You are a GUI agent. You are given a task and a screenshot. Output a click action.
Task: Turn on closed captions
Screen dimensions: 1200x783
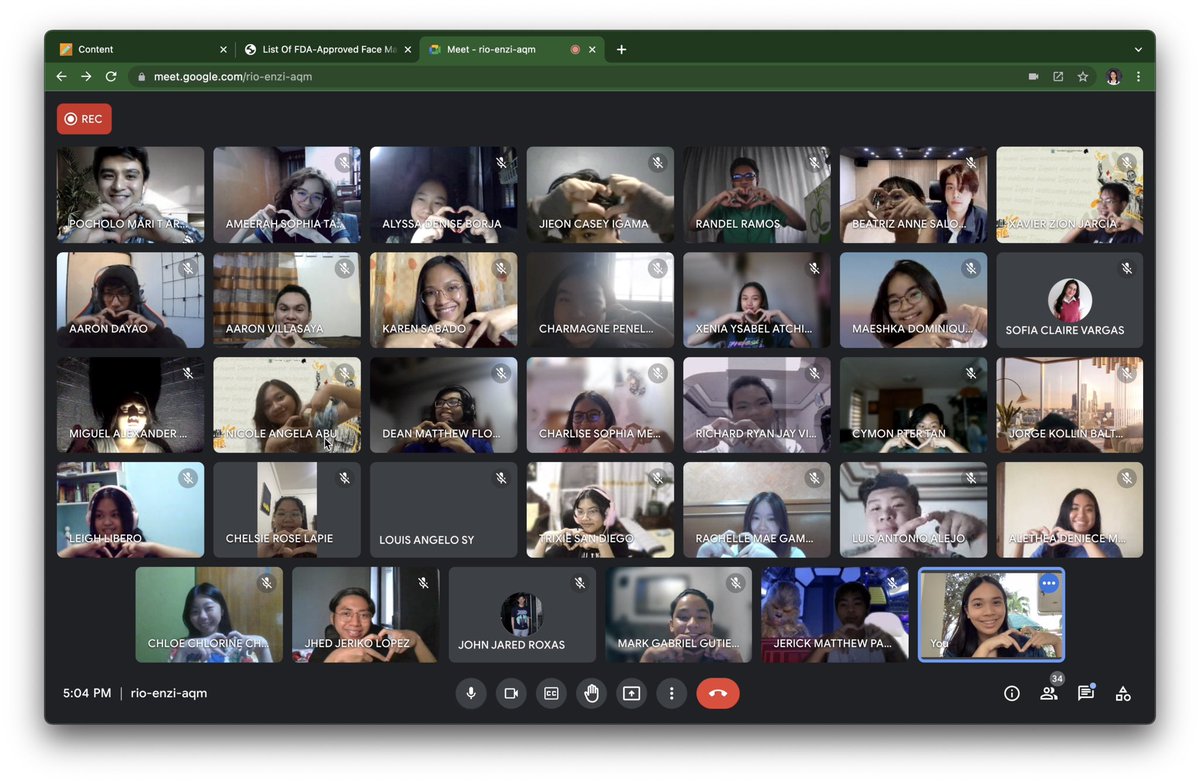tap(551, 693)
